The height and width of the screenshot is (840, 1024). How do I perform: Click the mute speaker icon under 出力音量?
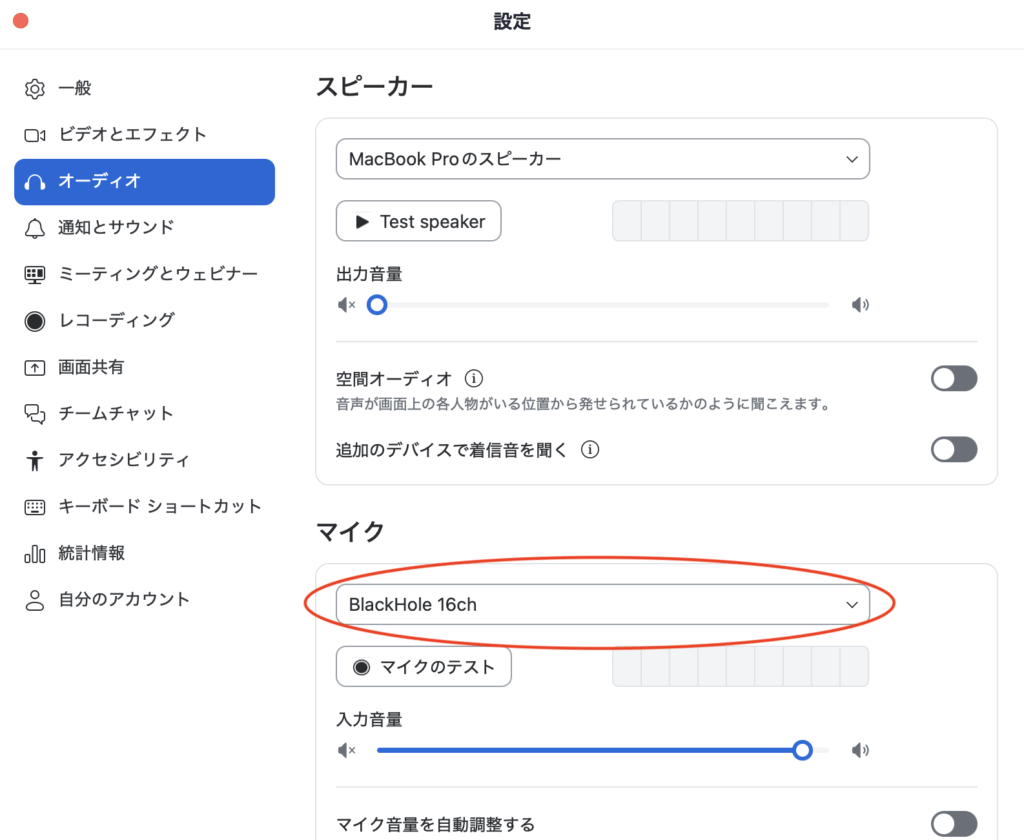coord(346,304)
